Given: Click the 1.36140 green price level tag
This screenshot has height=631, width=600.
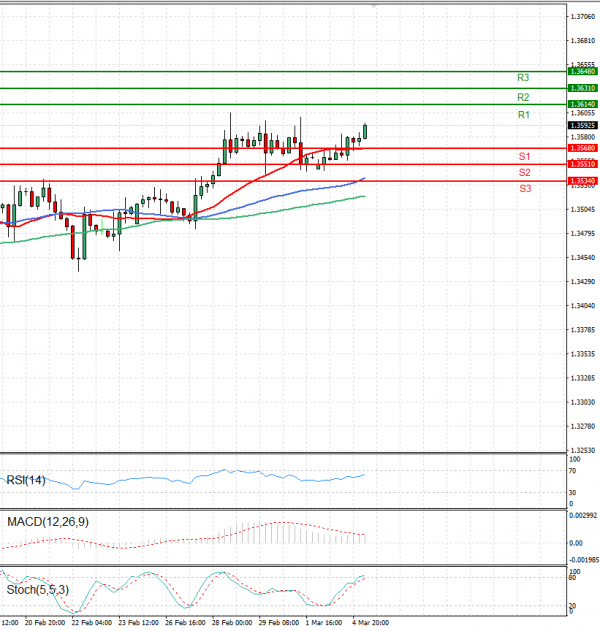Looking at the screenshot, I should pos(583,104).
